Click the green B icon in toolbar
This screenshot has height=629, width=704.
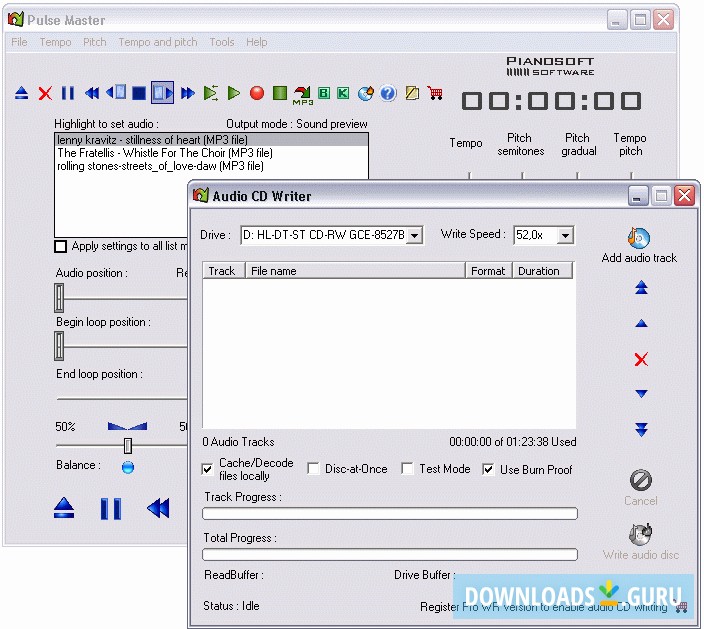point(324,93)
